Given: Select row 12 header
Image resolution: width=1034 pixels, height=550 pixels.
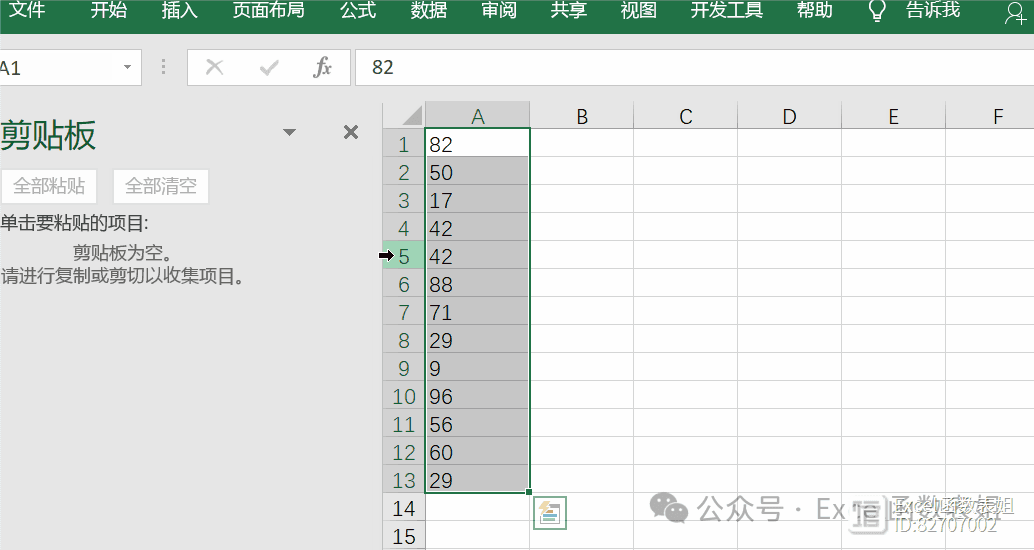Looking at the screenshot, I should [404, 452].
